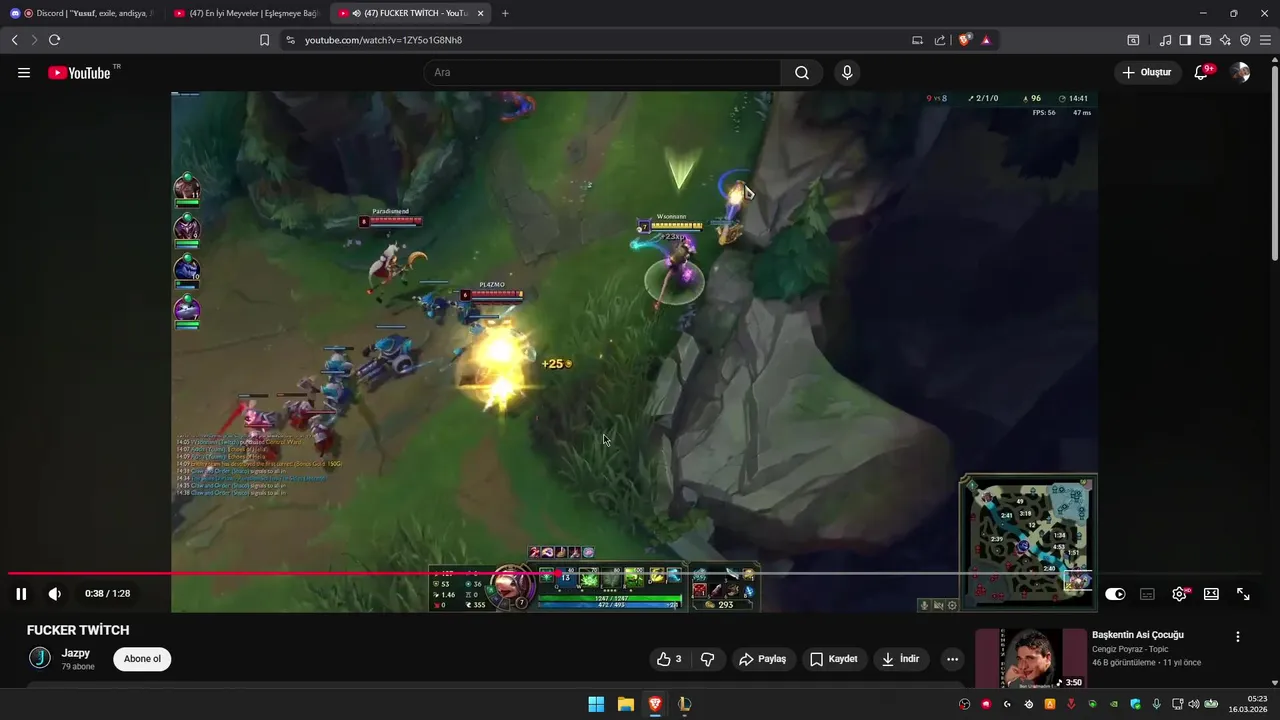Screen dimensions: 1280x720
Task: Open the browser tab search button
Action: pyautogui.click(x=1133, y=40)
